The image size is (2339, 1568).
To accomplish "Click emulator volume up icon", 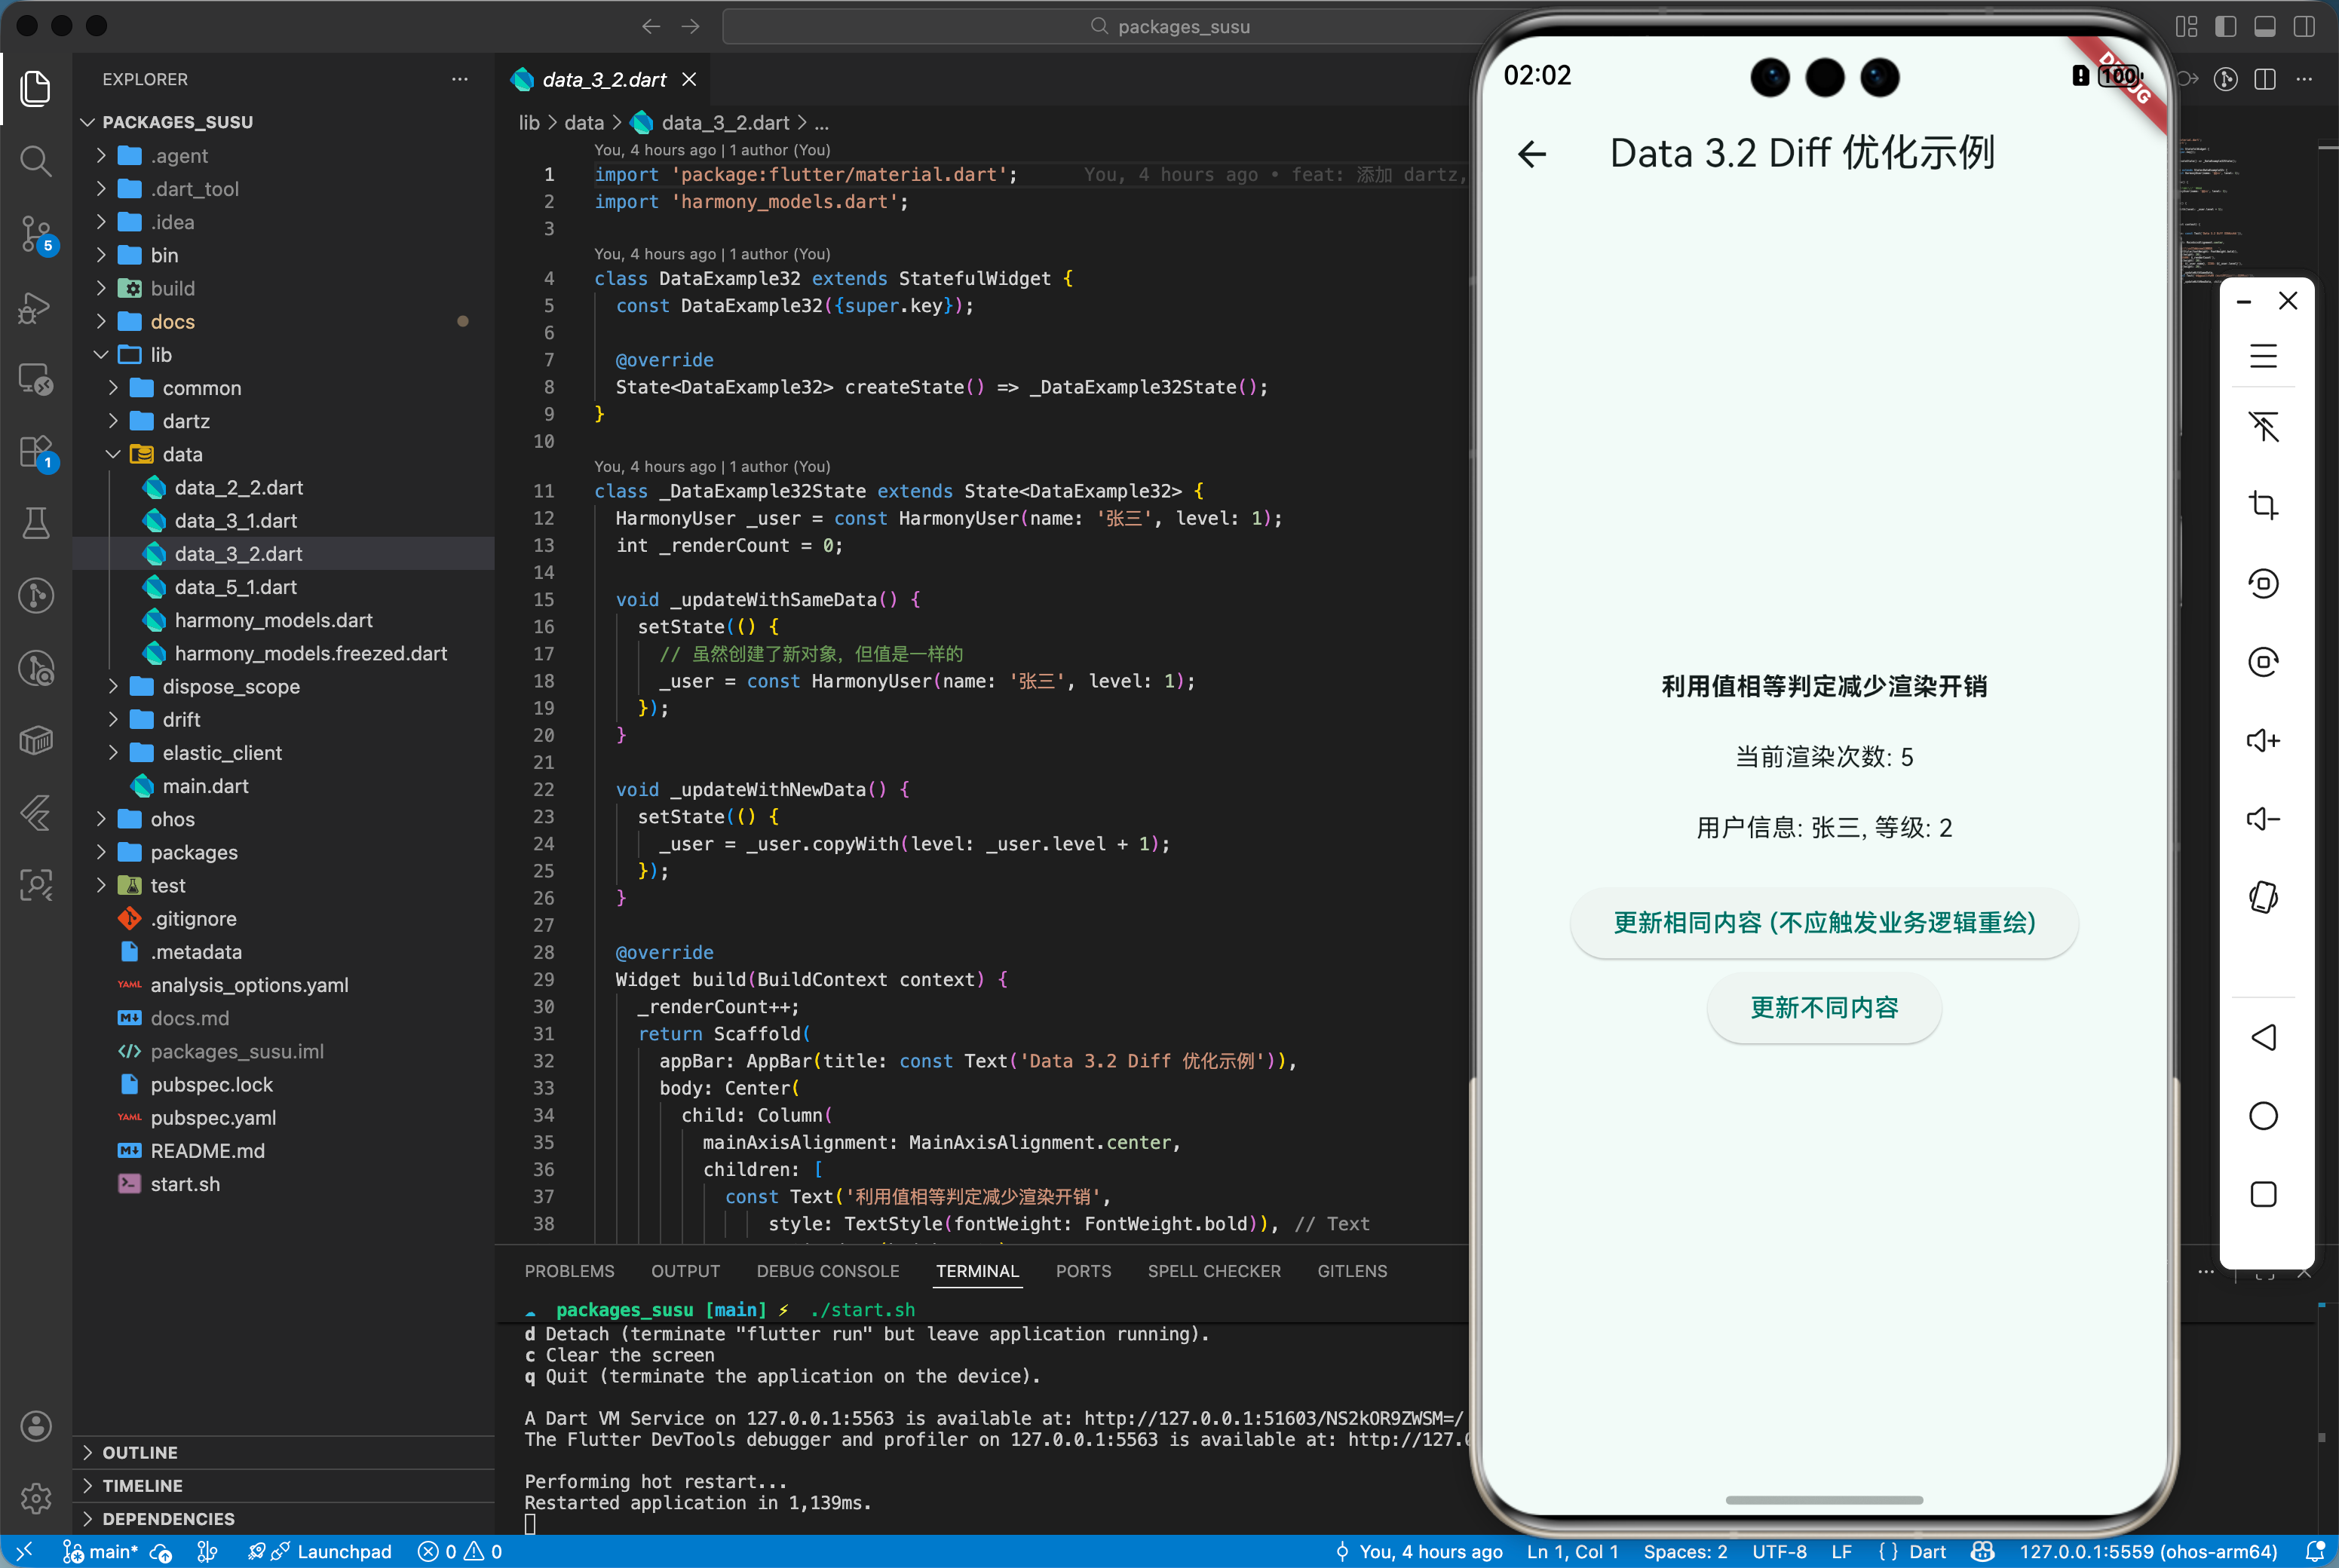I will pos(2263,741).
